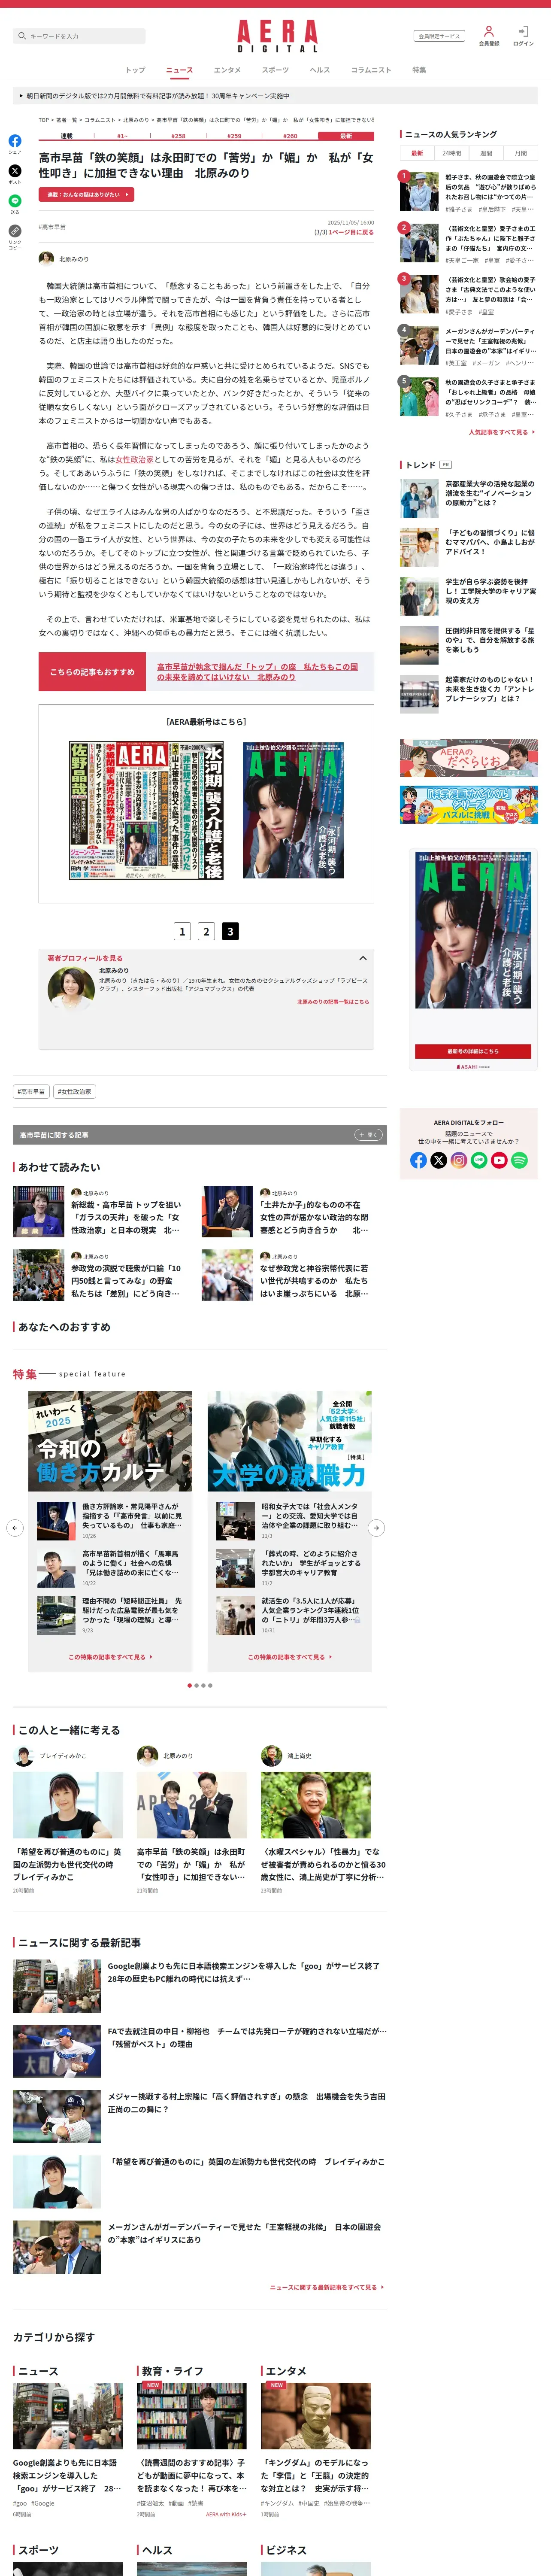This screenshot has height=2576, width=551.
Task: Follow AERA on Facebook in follow box
Action: point(418,1160)
